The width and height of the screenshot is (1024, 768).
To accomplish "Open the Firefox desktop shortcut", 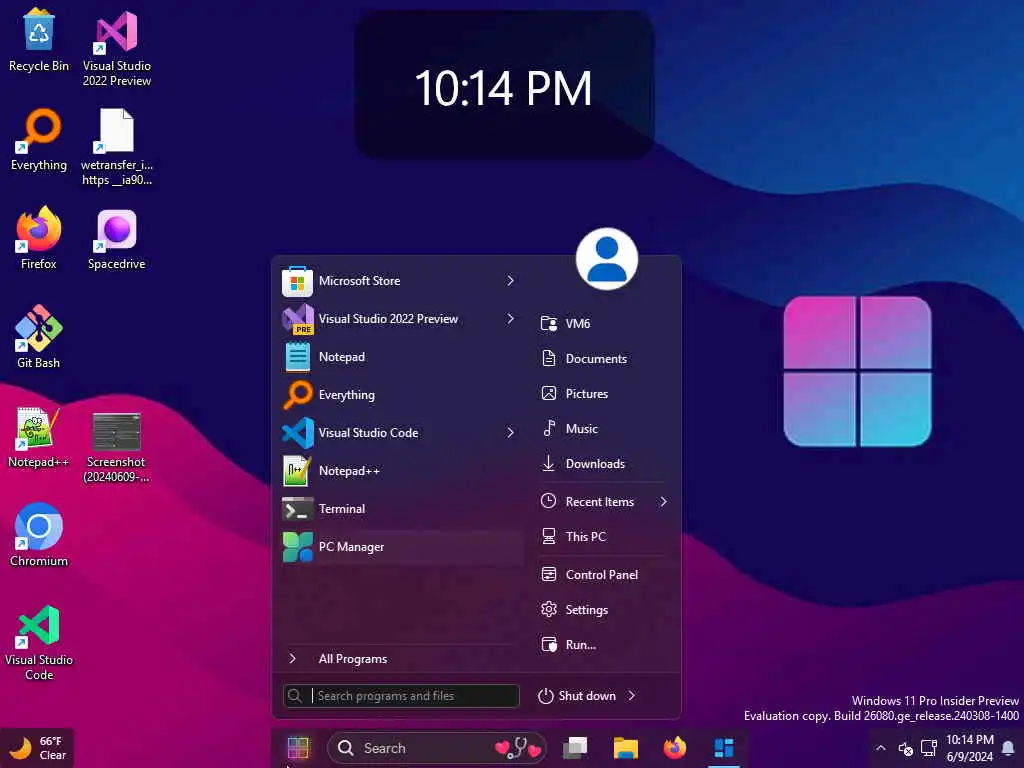I will (39, 238).
